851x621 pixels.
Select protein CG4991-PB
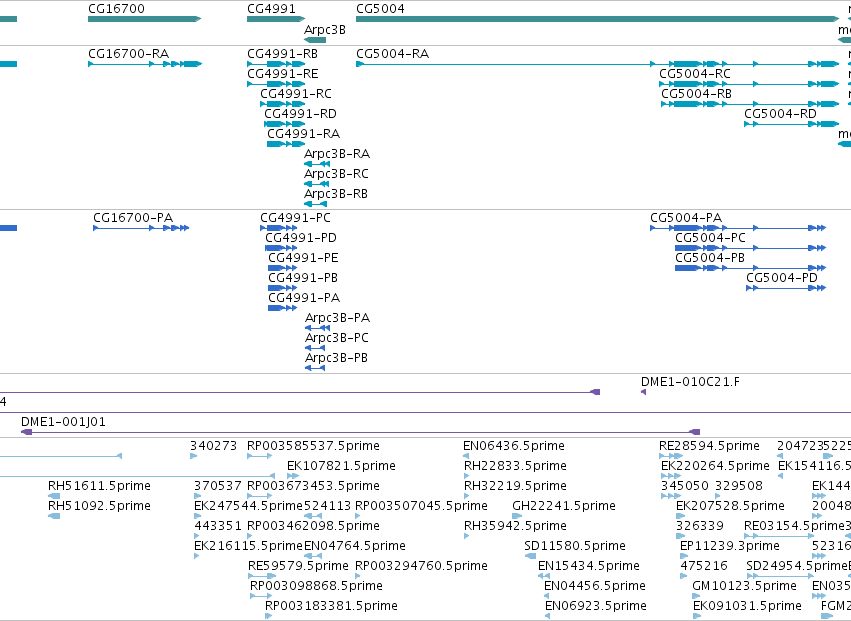(303, 278)
